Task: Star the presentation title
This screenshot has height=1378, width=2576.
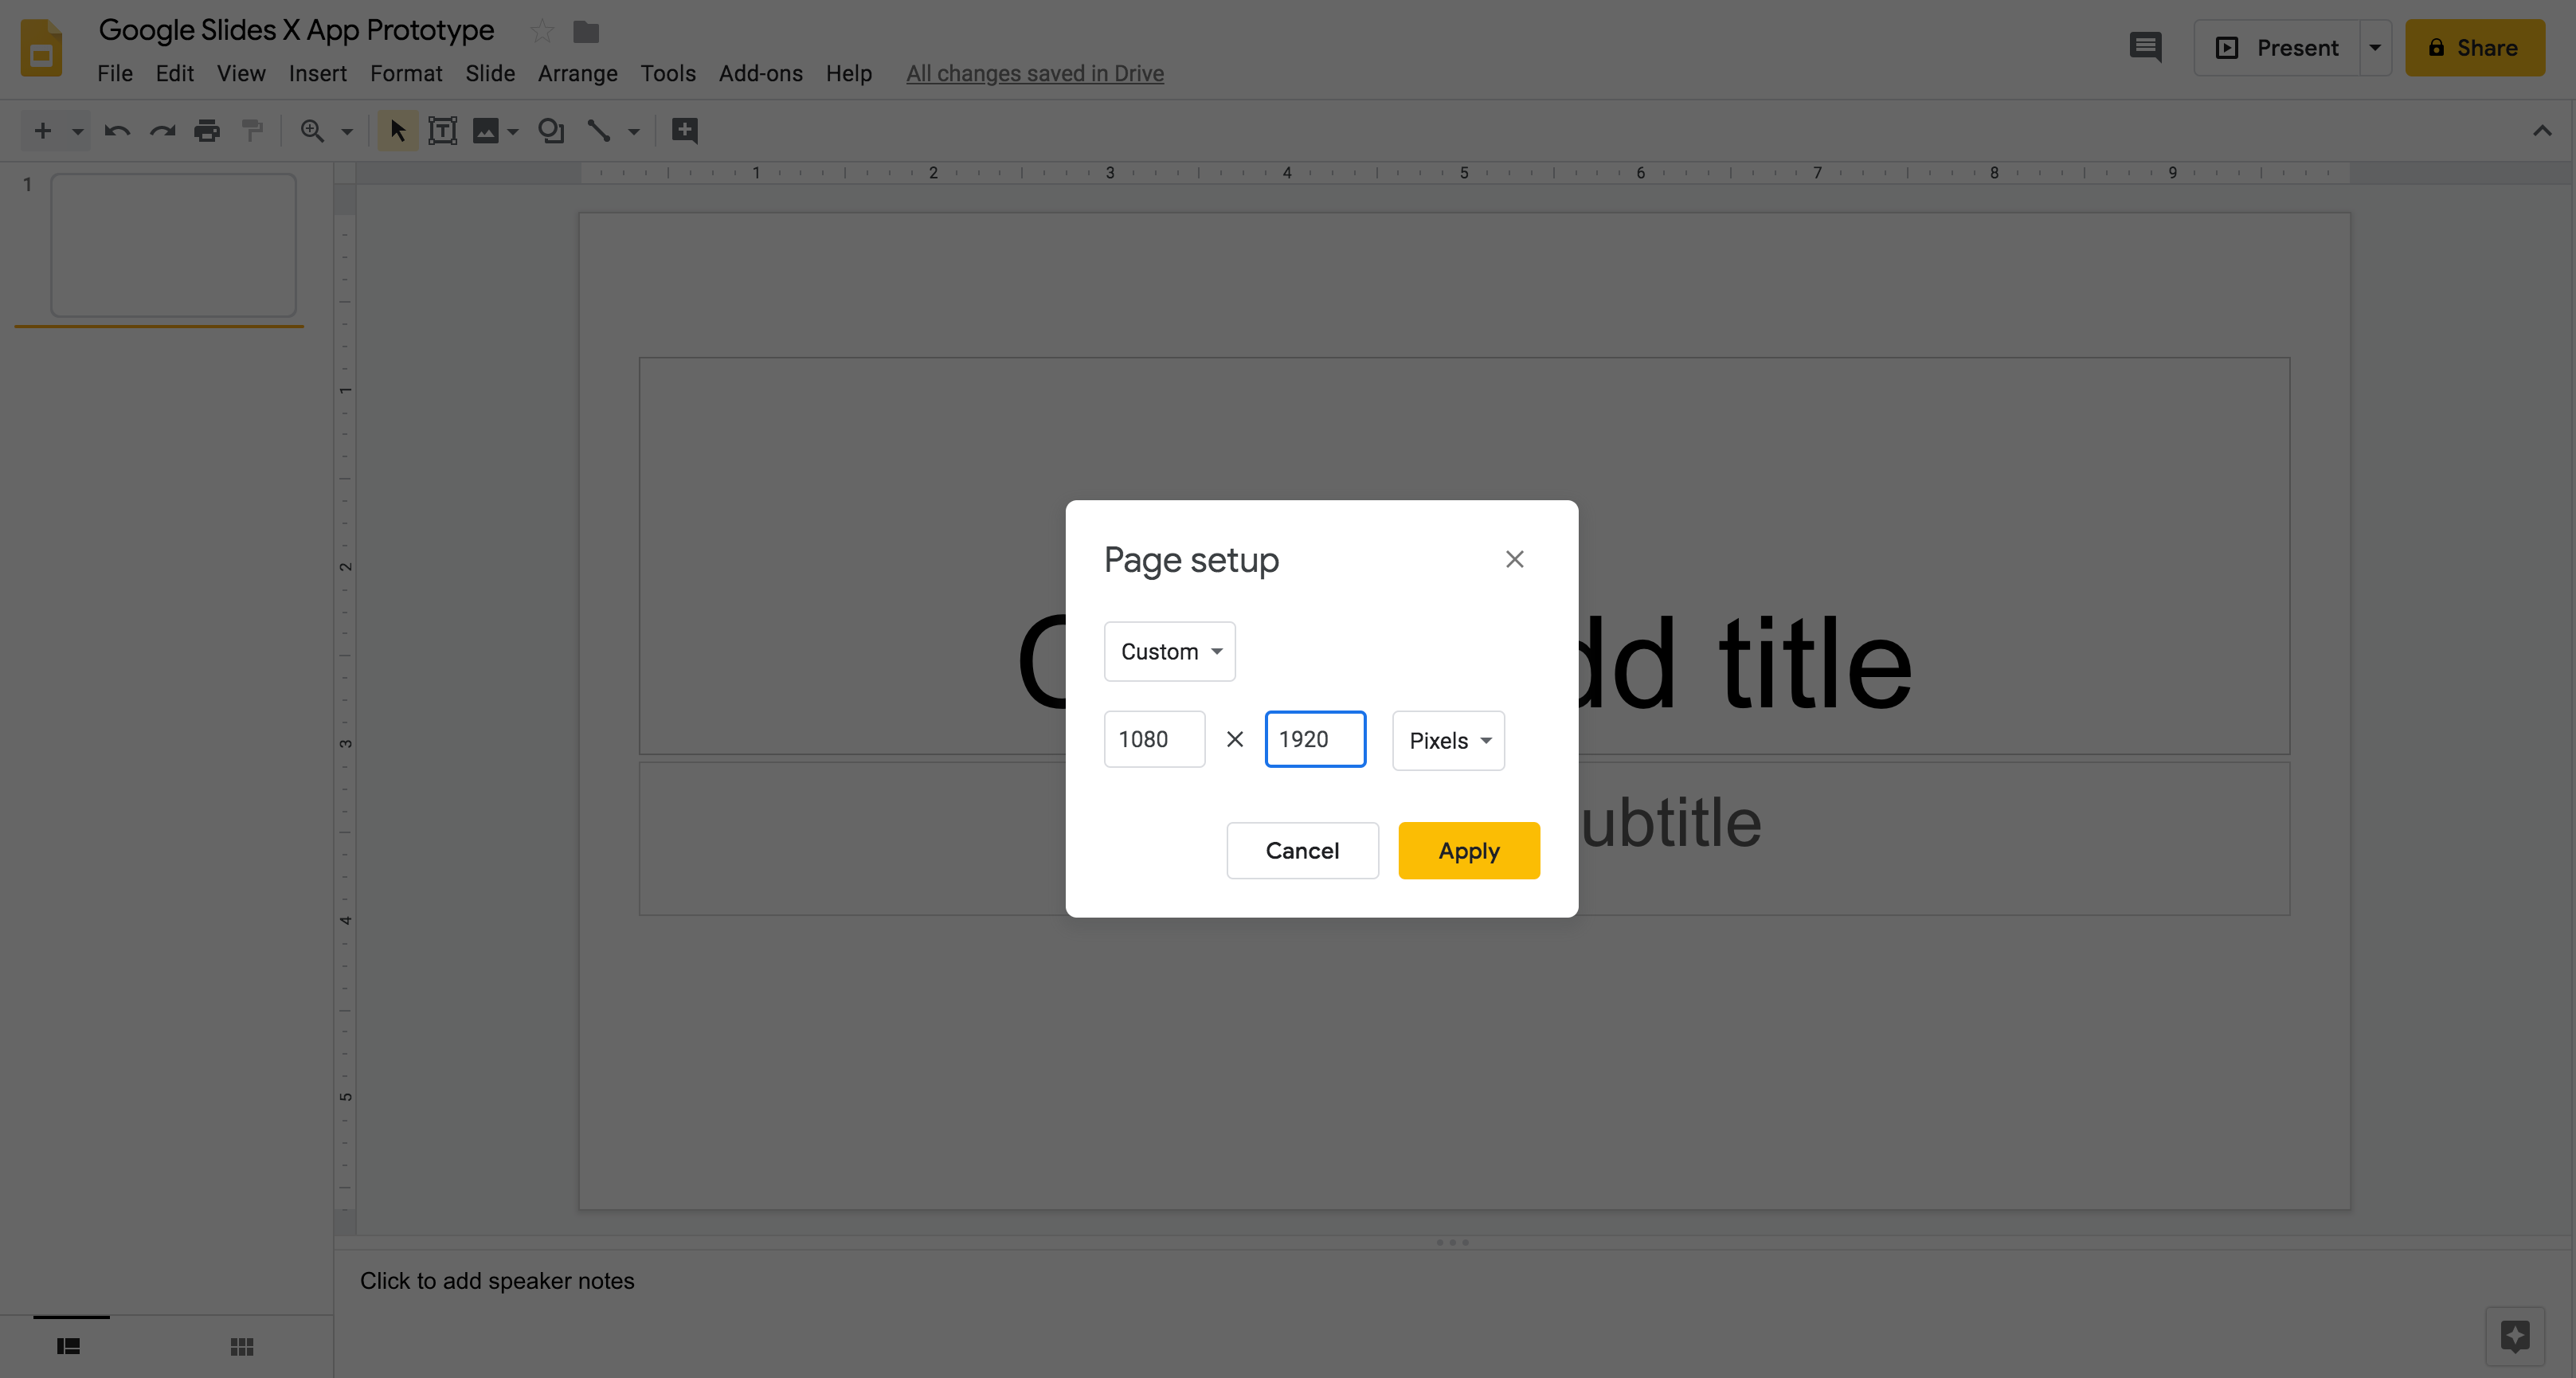Action: pos(541,32)
